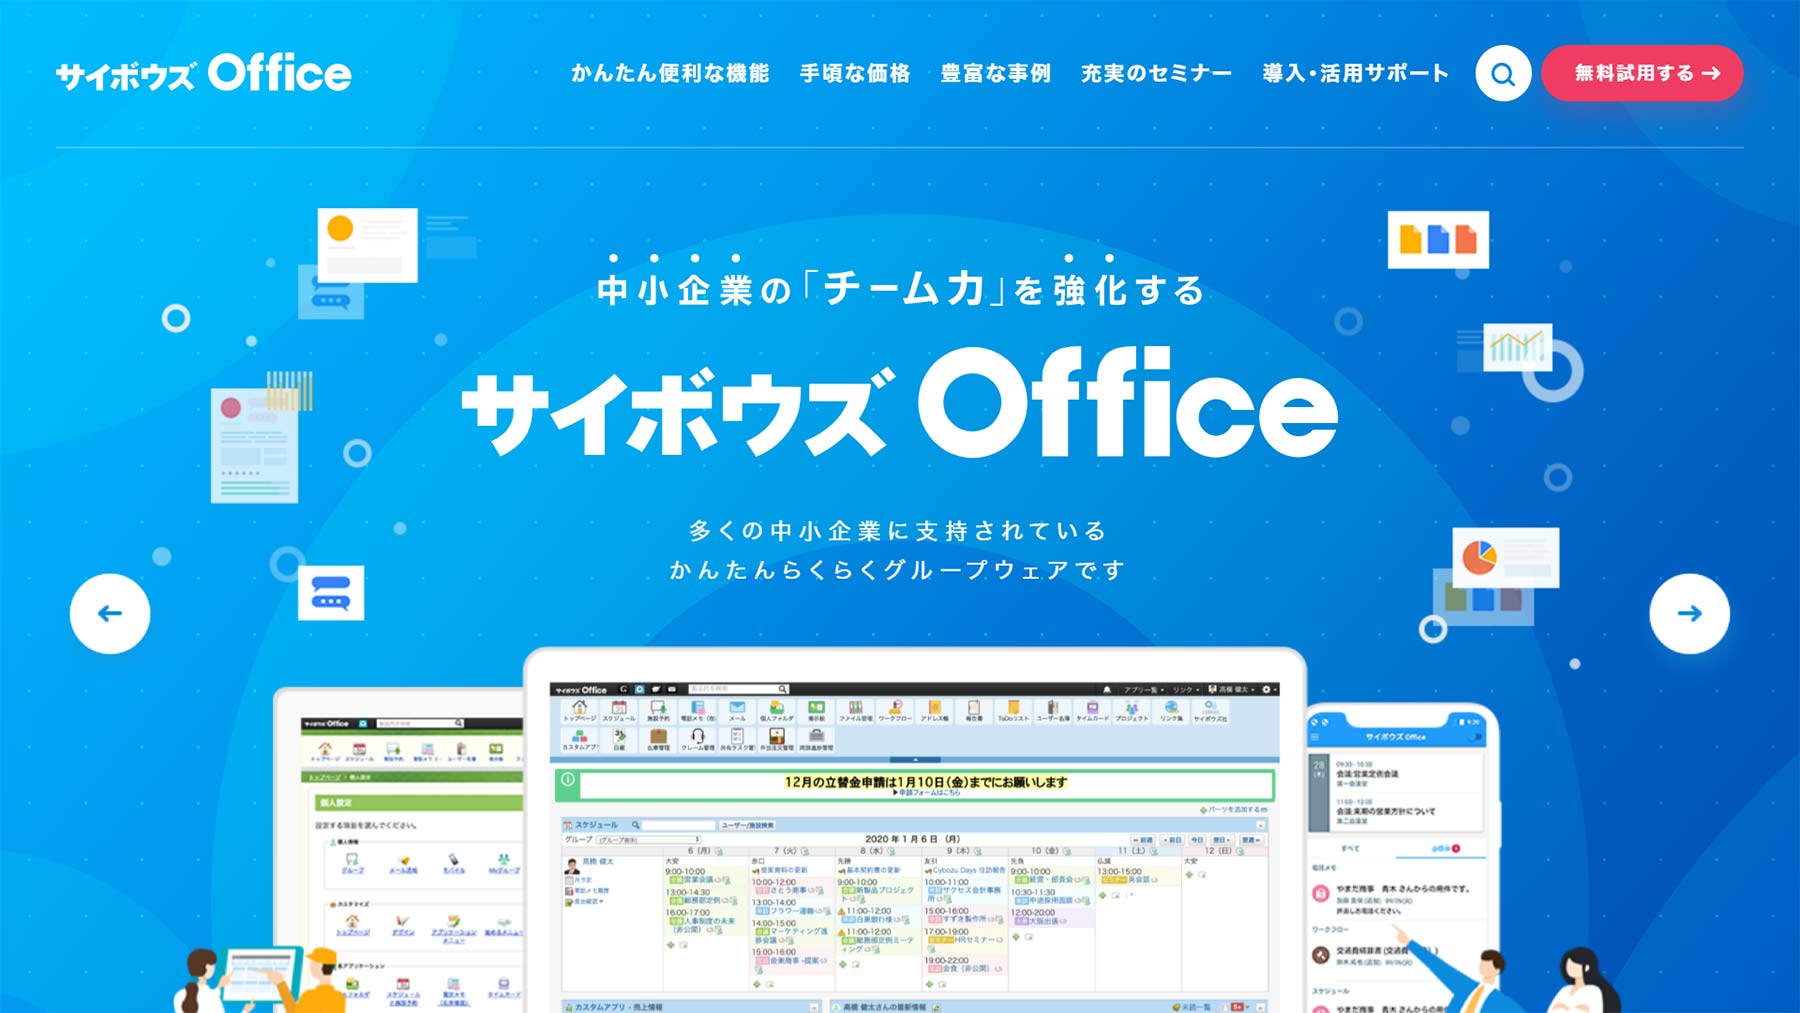Open the すべて tab in phone mockup
This screenshot has height=1013, width=1800.
click(x=1350, y=848)
